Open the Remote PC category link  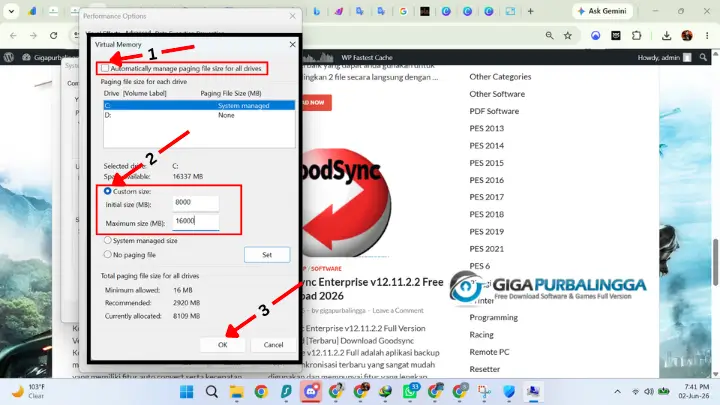[x=489, y=352]
